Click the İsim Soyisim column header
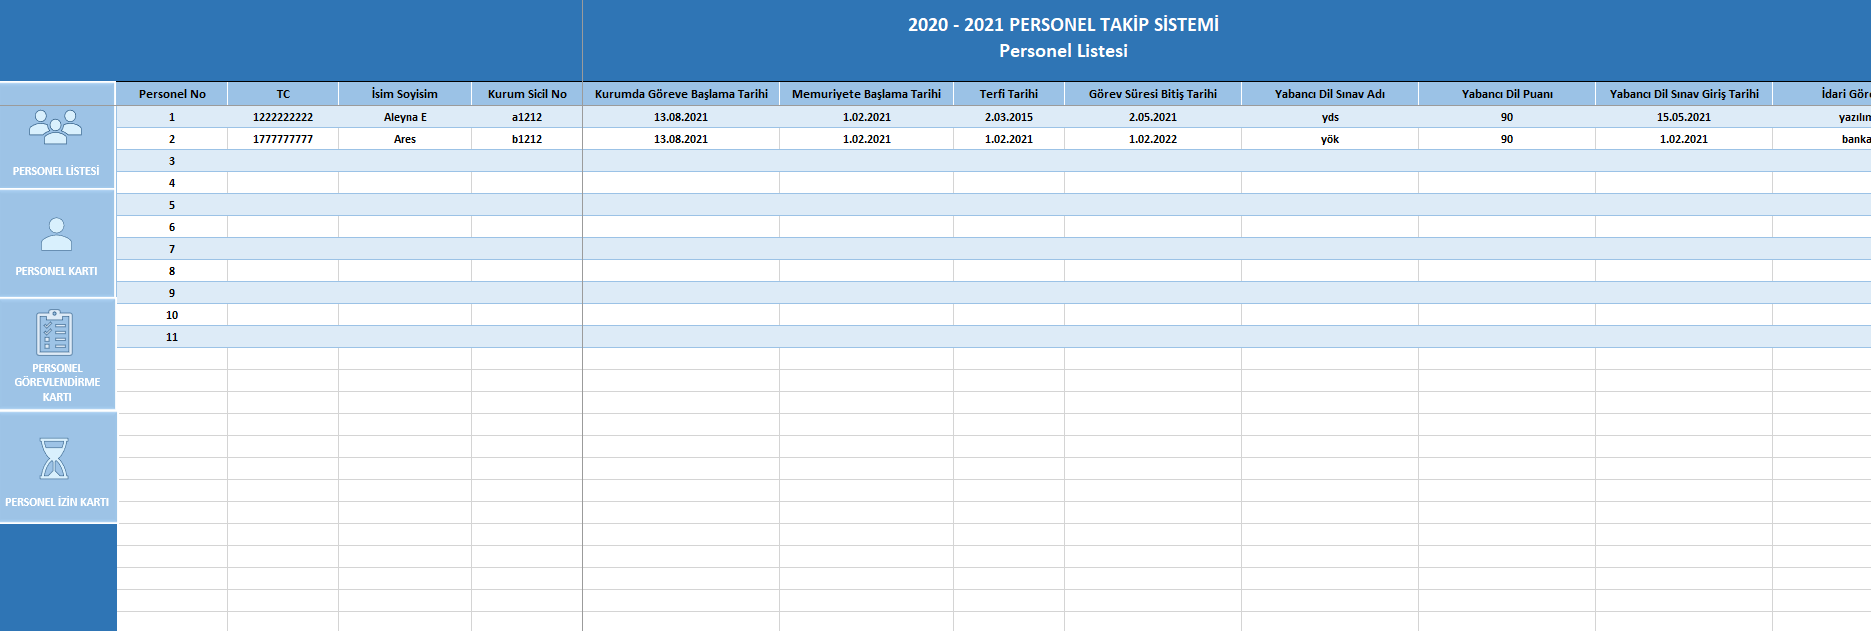Viewport: 1871px width, 631px height. coord(405,94)
